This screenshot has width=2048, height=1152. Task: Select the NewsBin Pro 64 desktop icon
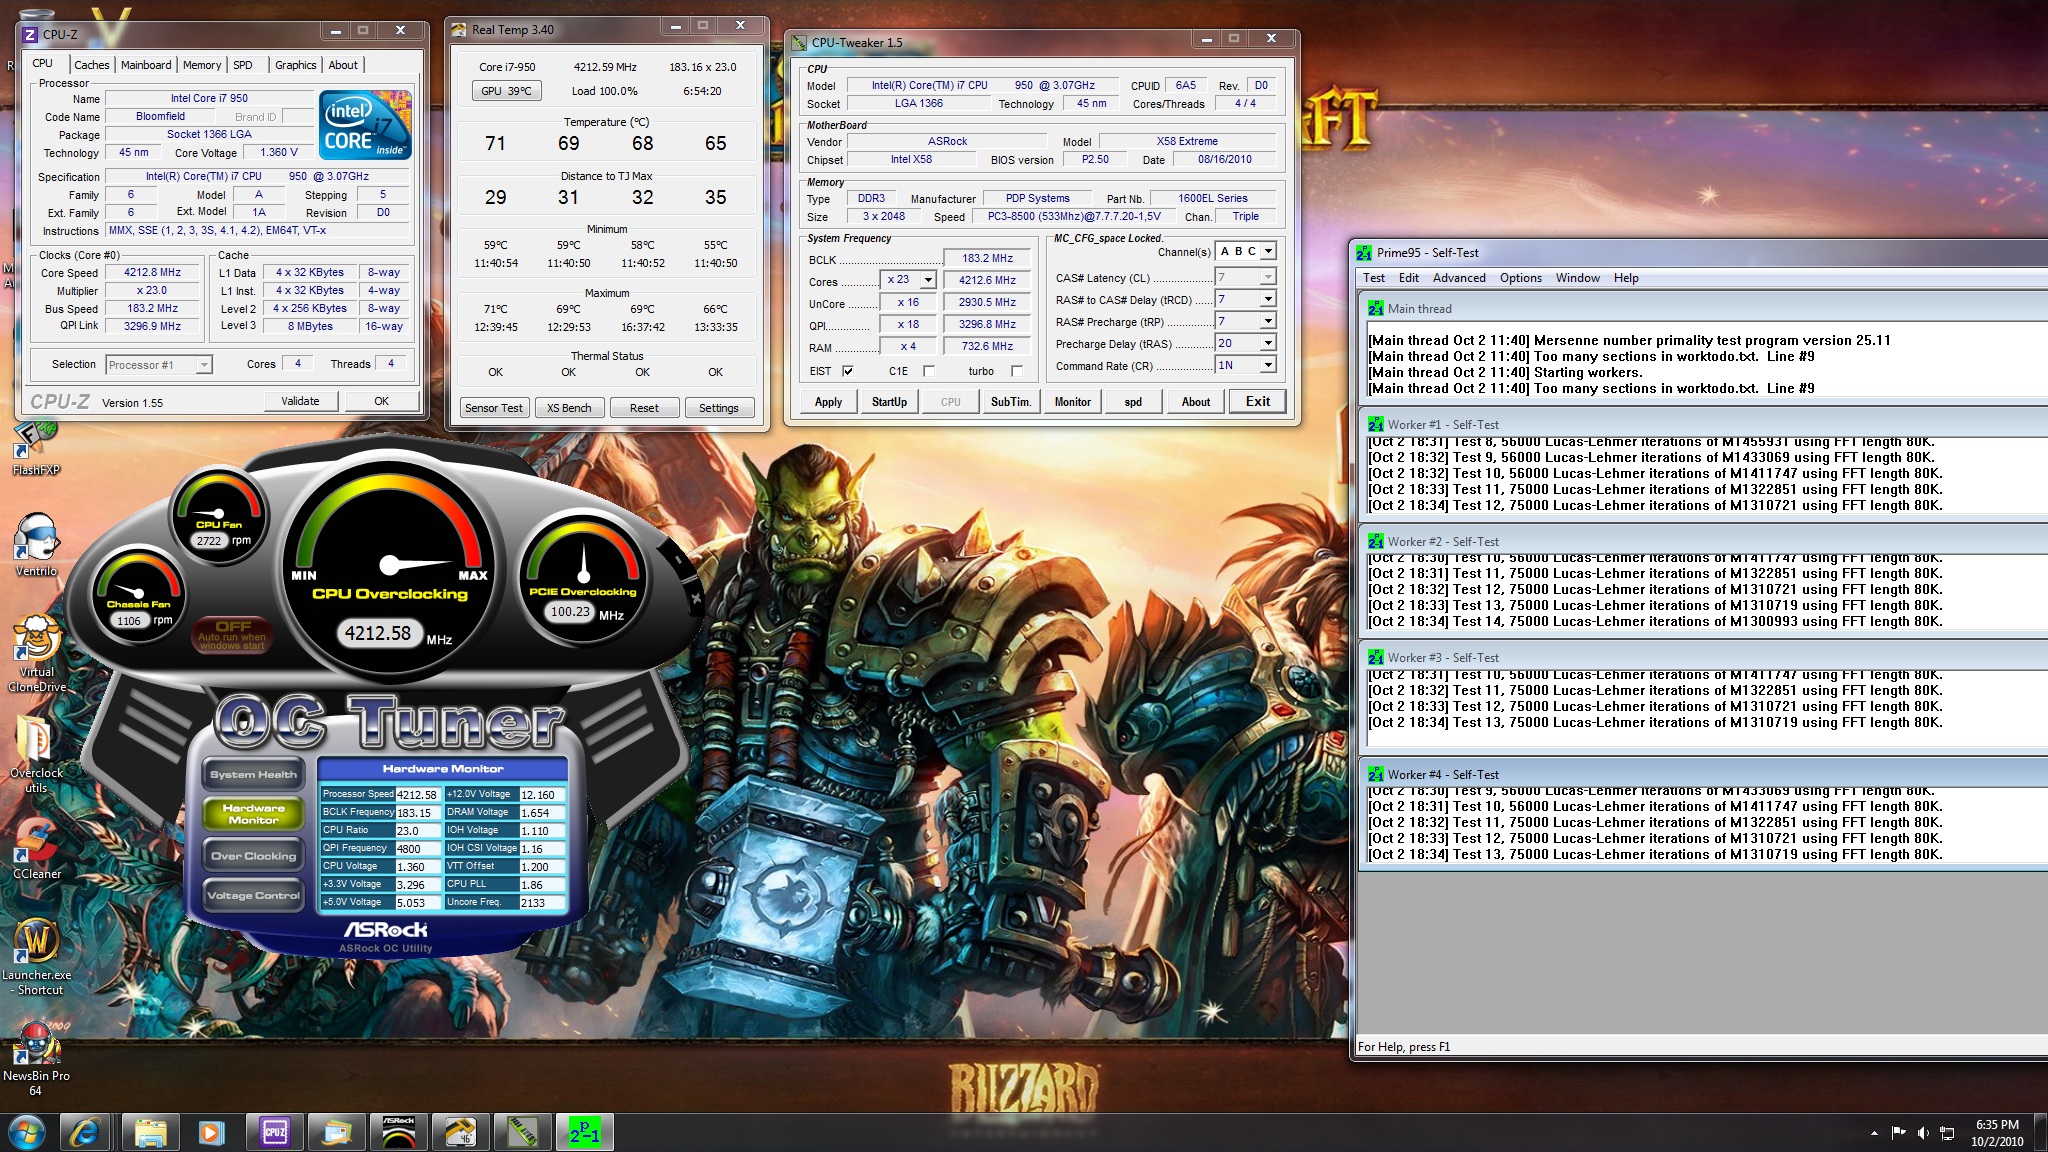[36, 1058]
